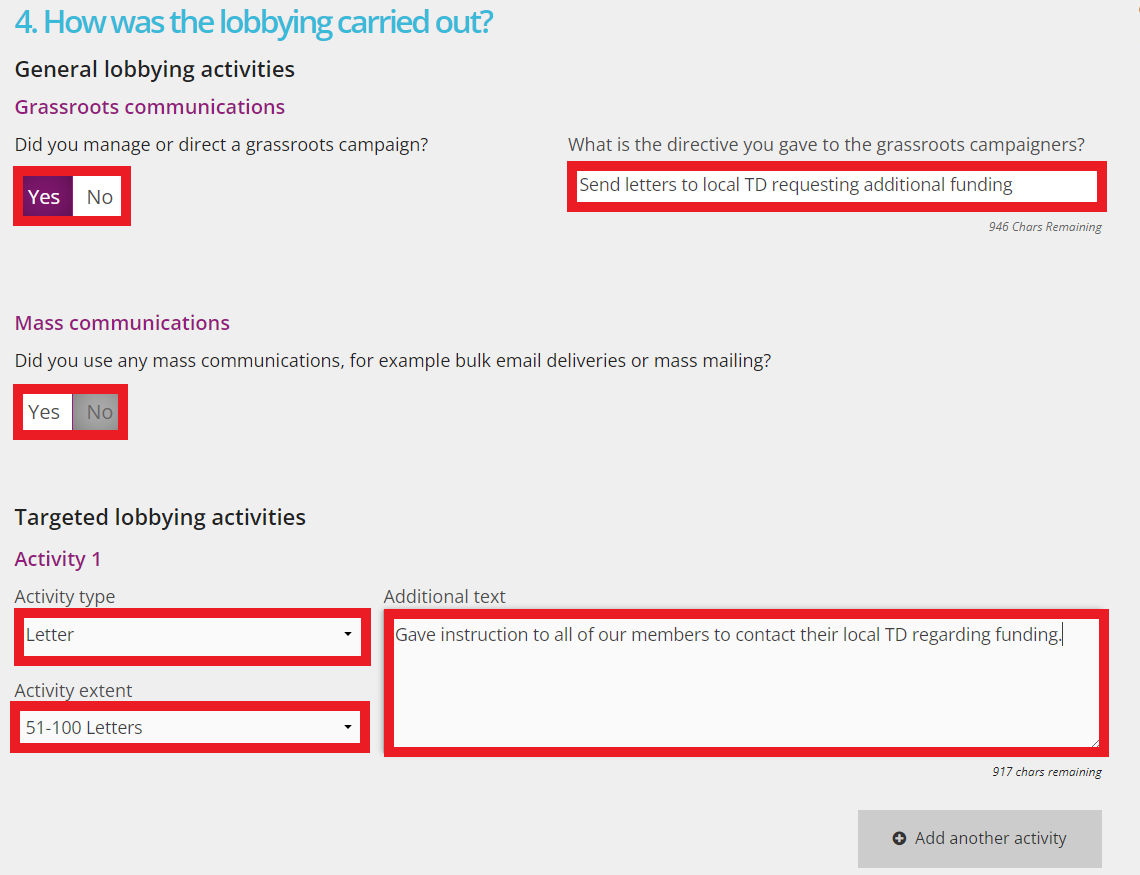Select No for managing a grassroots campaign
The image size is (1140, 875).
99,197
